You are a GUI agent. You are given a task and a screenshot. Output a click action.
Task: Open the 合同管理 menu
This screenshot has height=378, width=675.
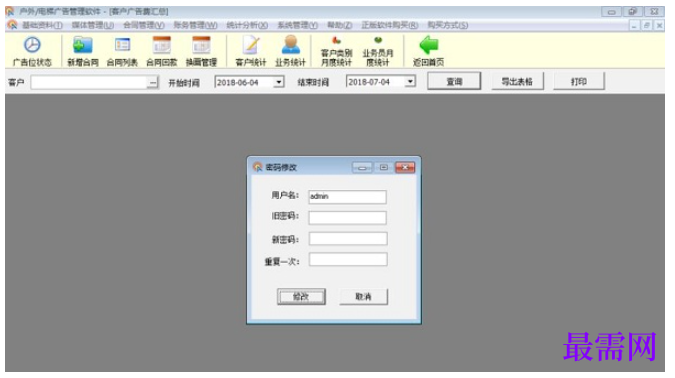click(x=144, y=25)
